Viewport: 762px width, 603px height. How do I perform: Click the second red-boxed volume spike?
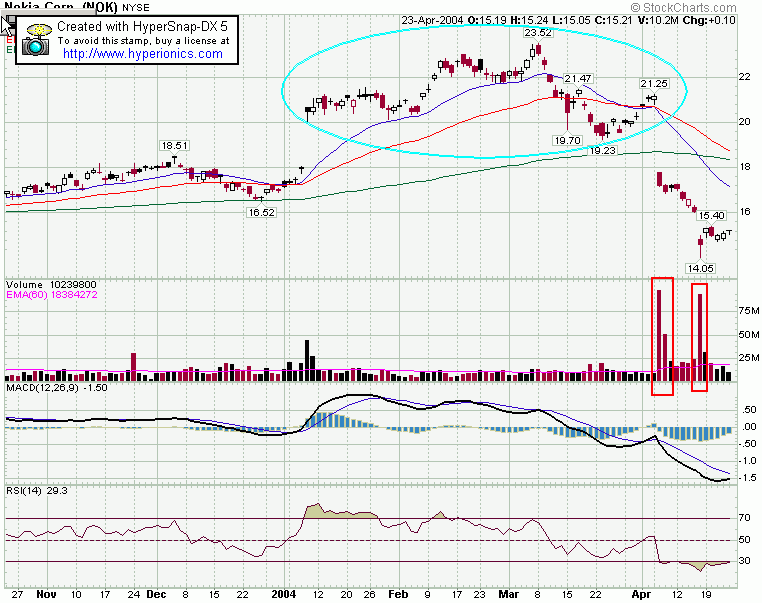(x=701, y=337)
